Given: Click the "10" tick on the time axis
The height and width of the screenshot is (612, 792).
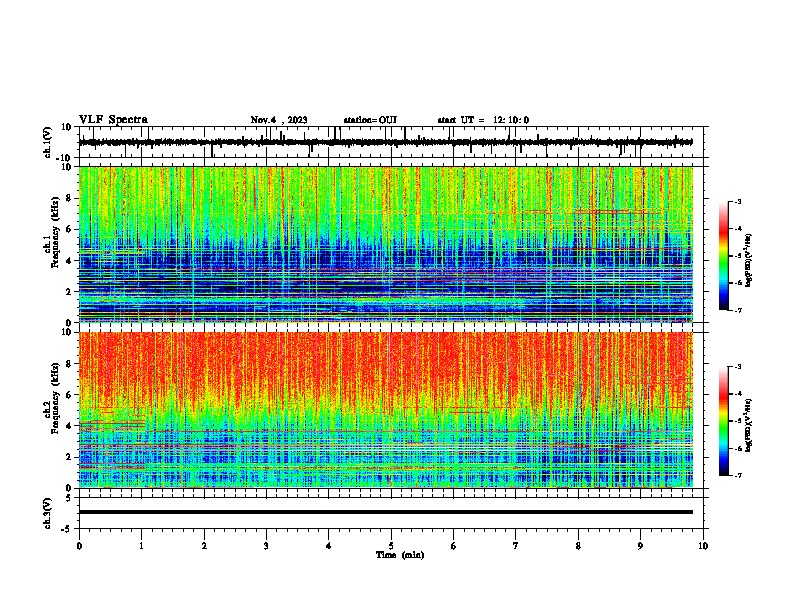Looking at the screenshot, I should (x=703, y=546).
